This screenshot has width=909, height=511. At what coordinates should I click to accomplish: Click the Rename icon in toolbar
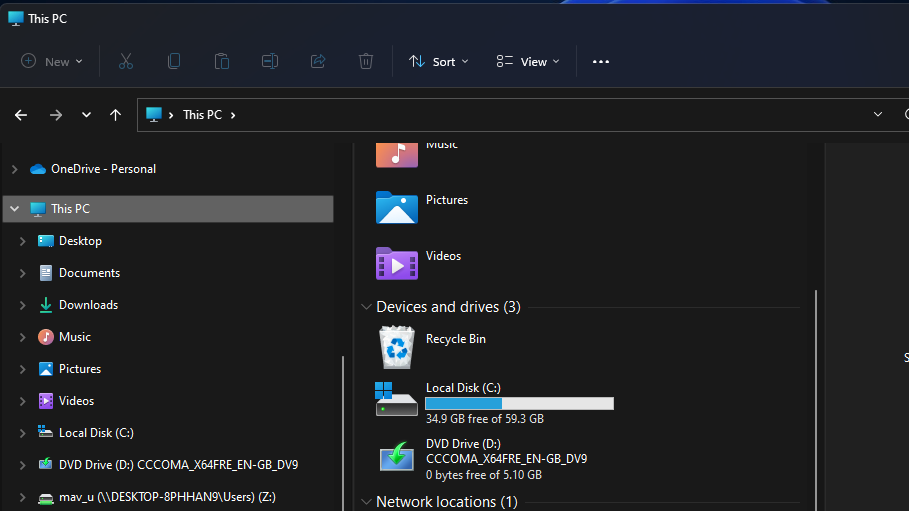[270, 61]
